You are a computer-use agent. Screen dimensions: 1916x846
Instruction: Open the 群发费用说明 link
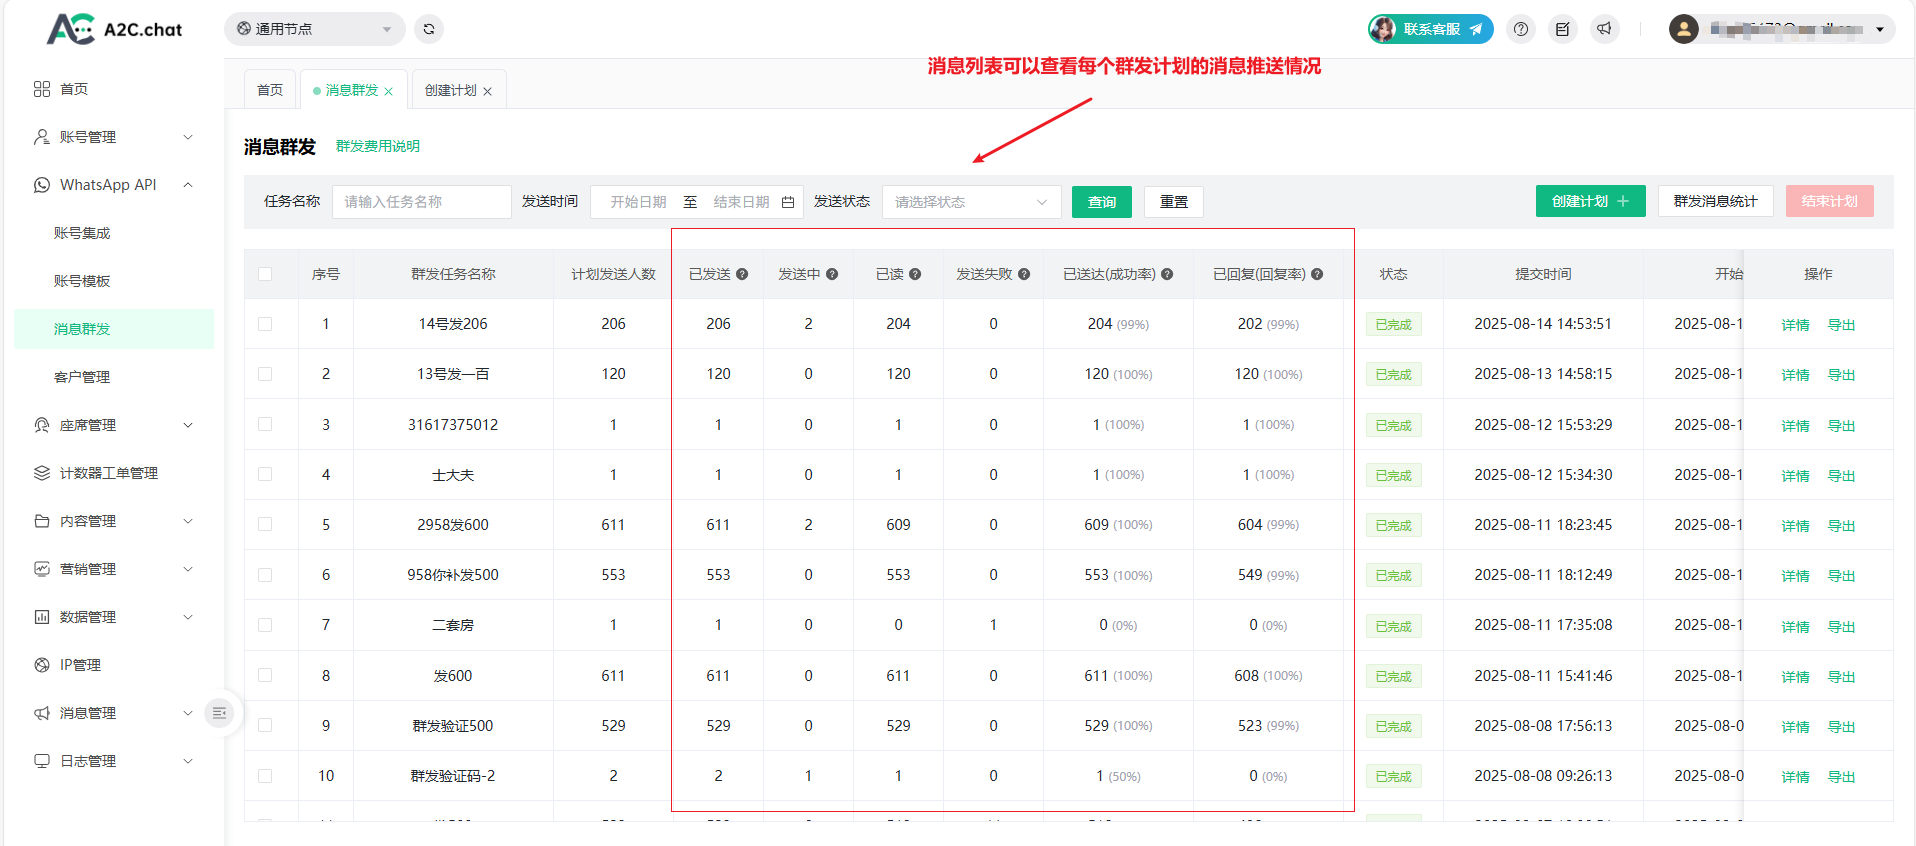[x=378, y=146]
